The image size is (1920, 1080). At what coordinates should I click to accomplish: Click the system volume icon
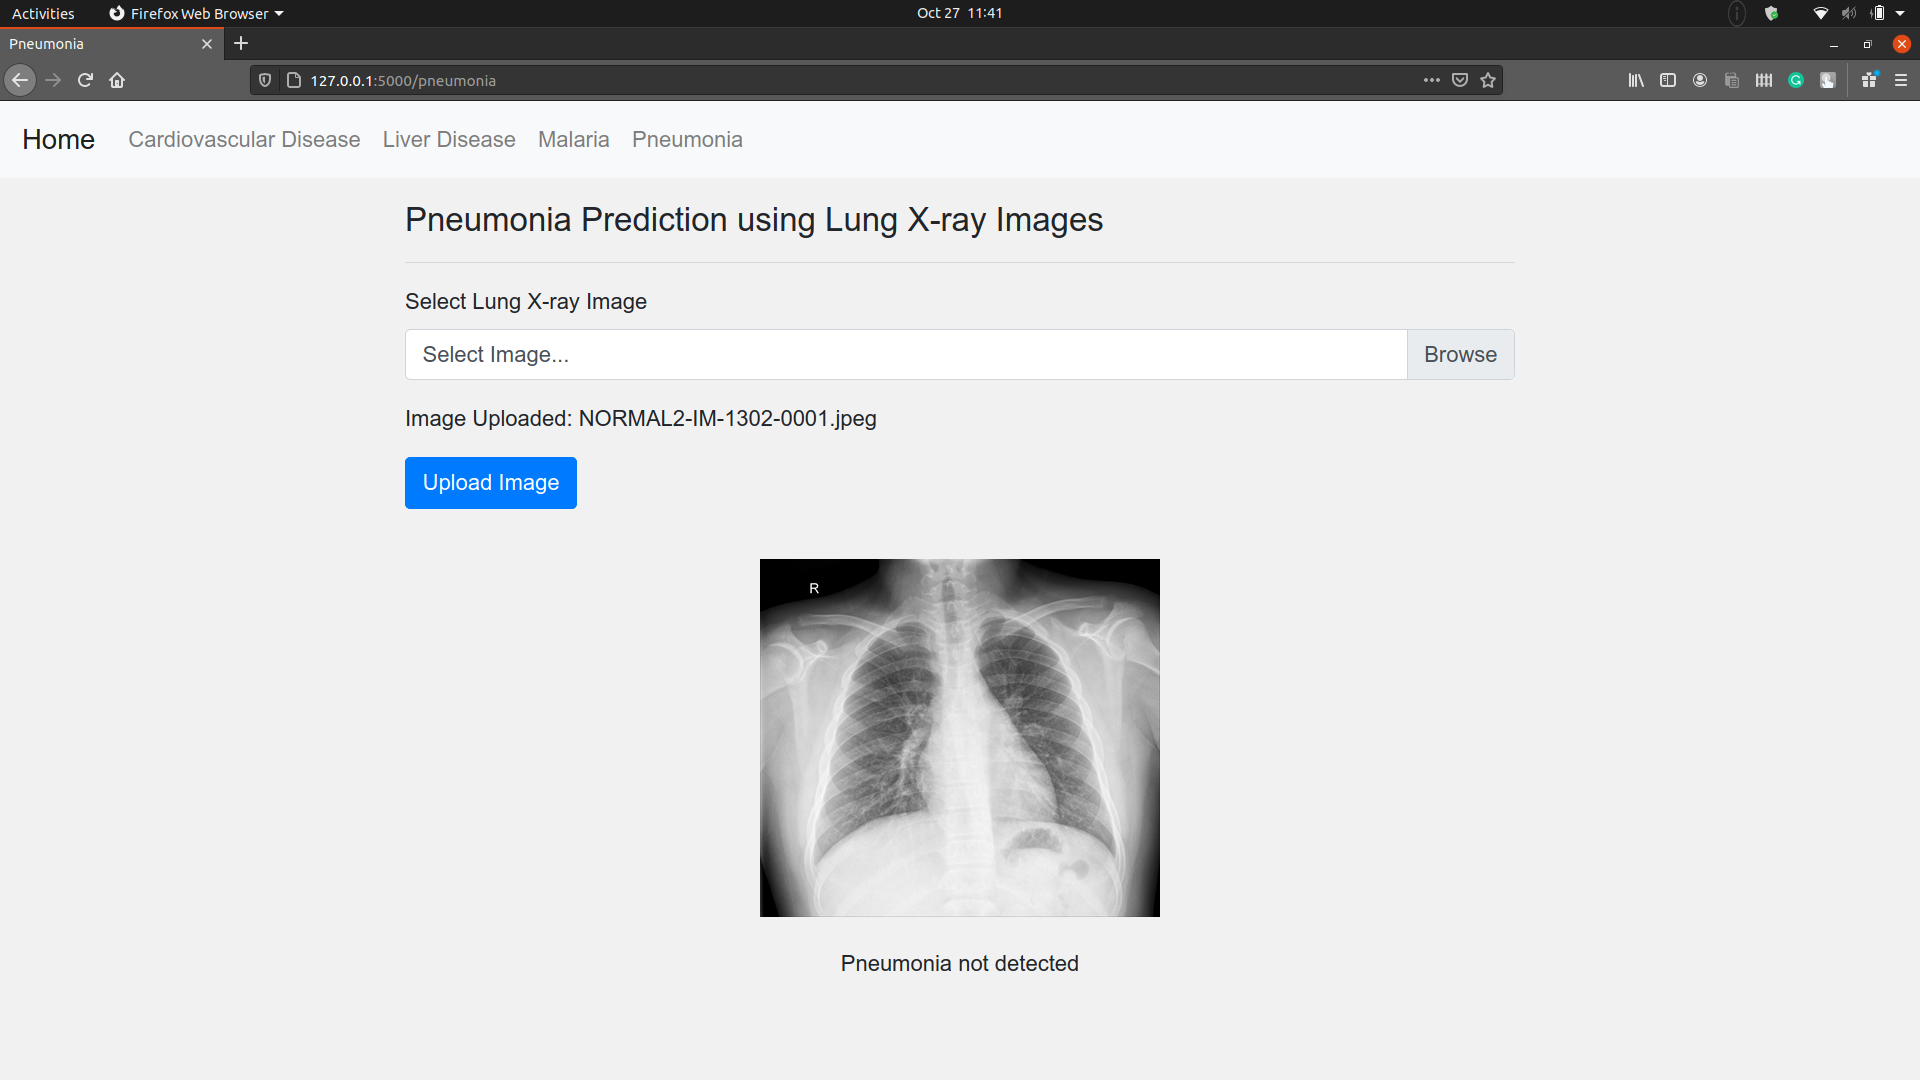[x=1850, y=13]
